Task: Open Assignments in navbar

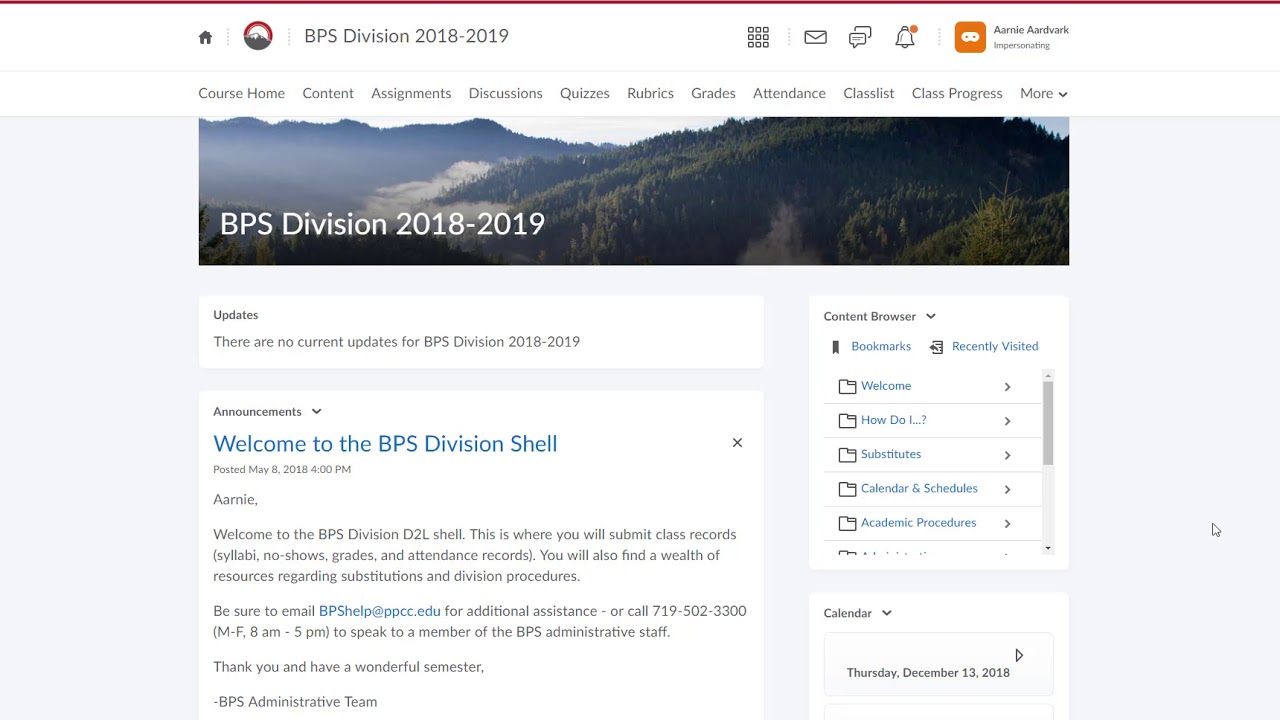Action: (411, 93)
